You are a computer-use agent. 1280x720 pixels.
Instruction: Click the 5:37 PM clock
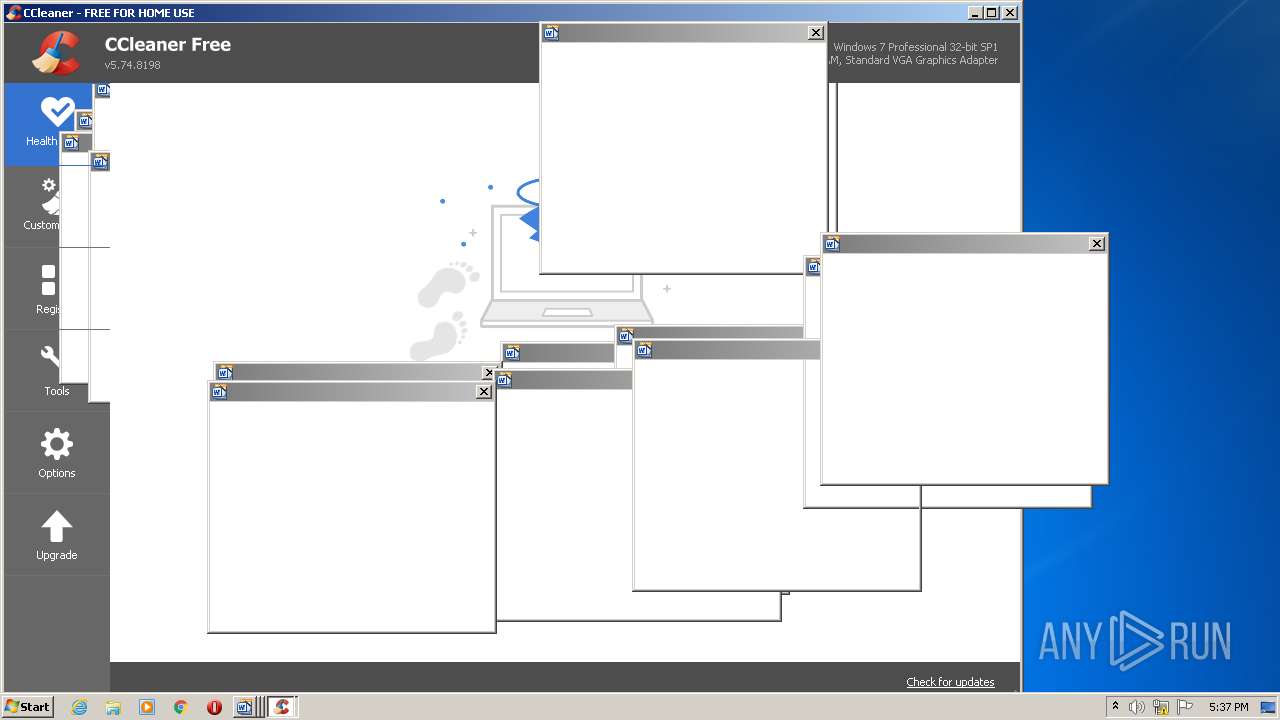[x=1228, y=707]
